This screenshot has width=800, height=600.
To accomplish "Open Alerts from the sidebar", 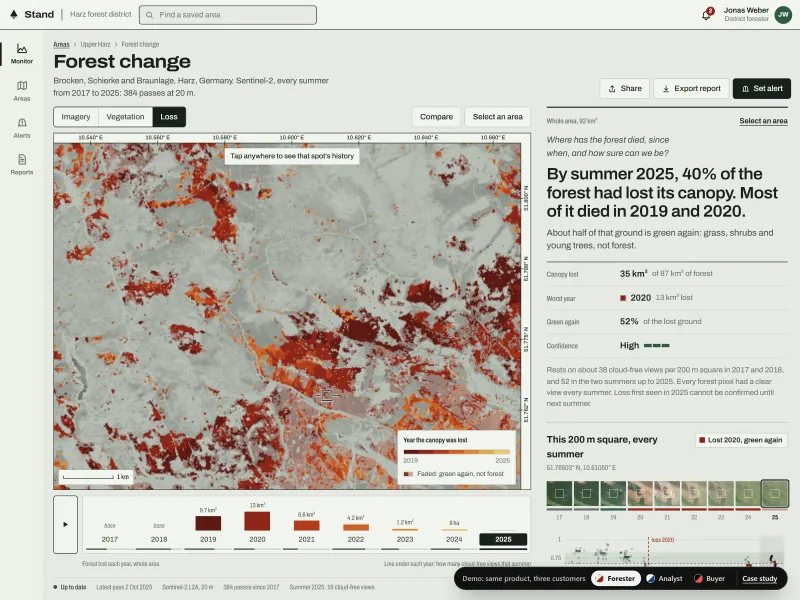I will click(x=21, y=128).
